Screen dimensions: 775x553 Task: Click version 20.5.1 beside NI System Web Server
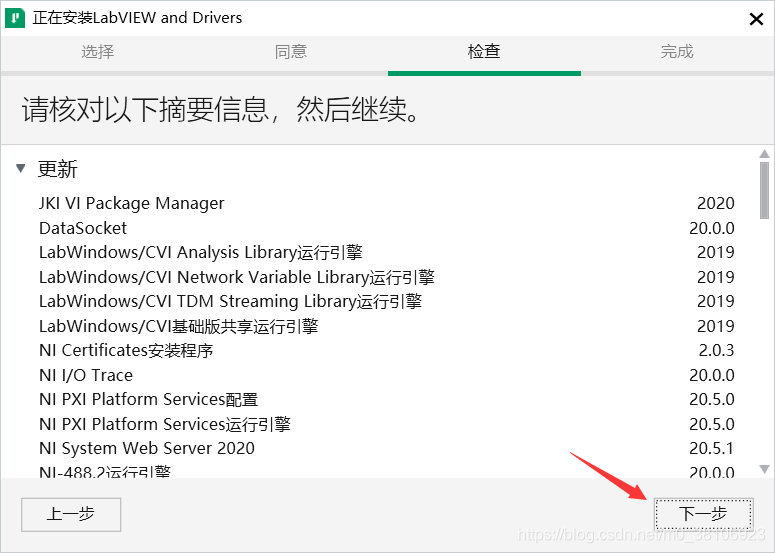(712, 448)
